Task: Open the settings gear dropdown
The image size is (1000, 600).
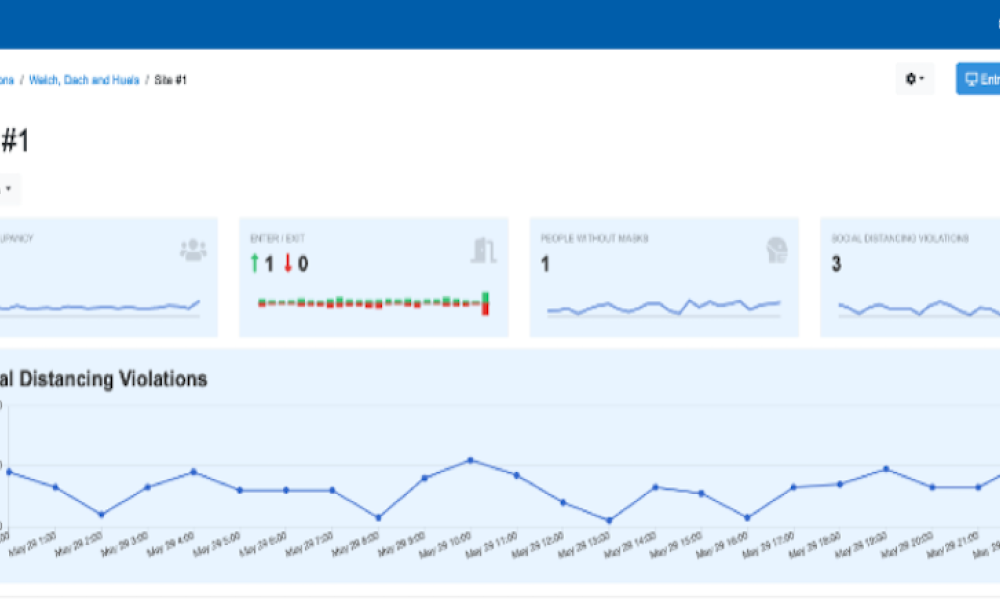Action: click(x=915, y=79)
